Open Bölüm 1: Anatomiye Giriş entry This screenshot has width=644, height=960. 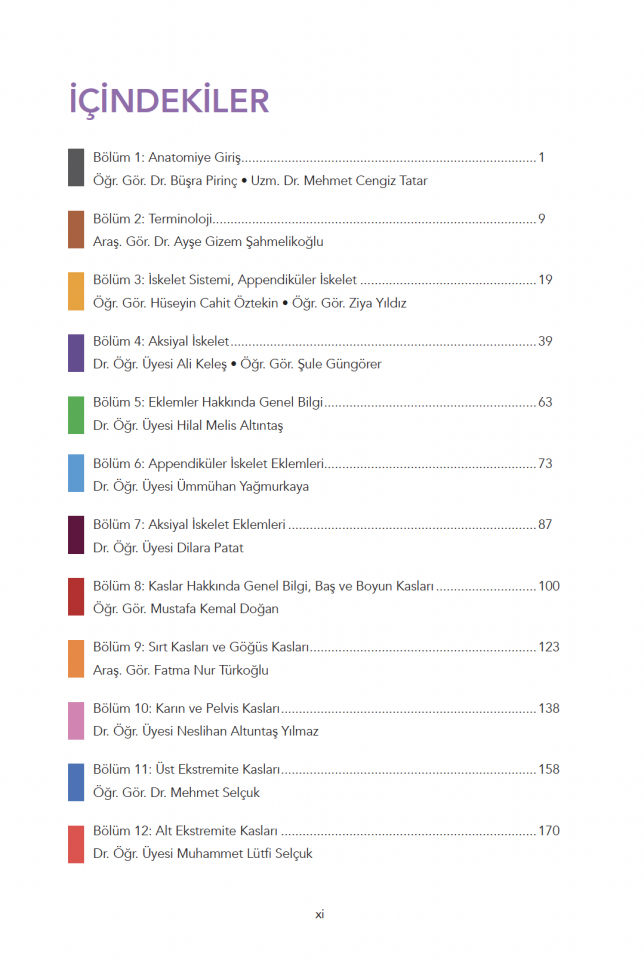[319, 157]
